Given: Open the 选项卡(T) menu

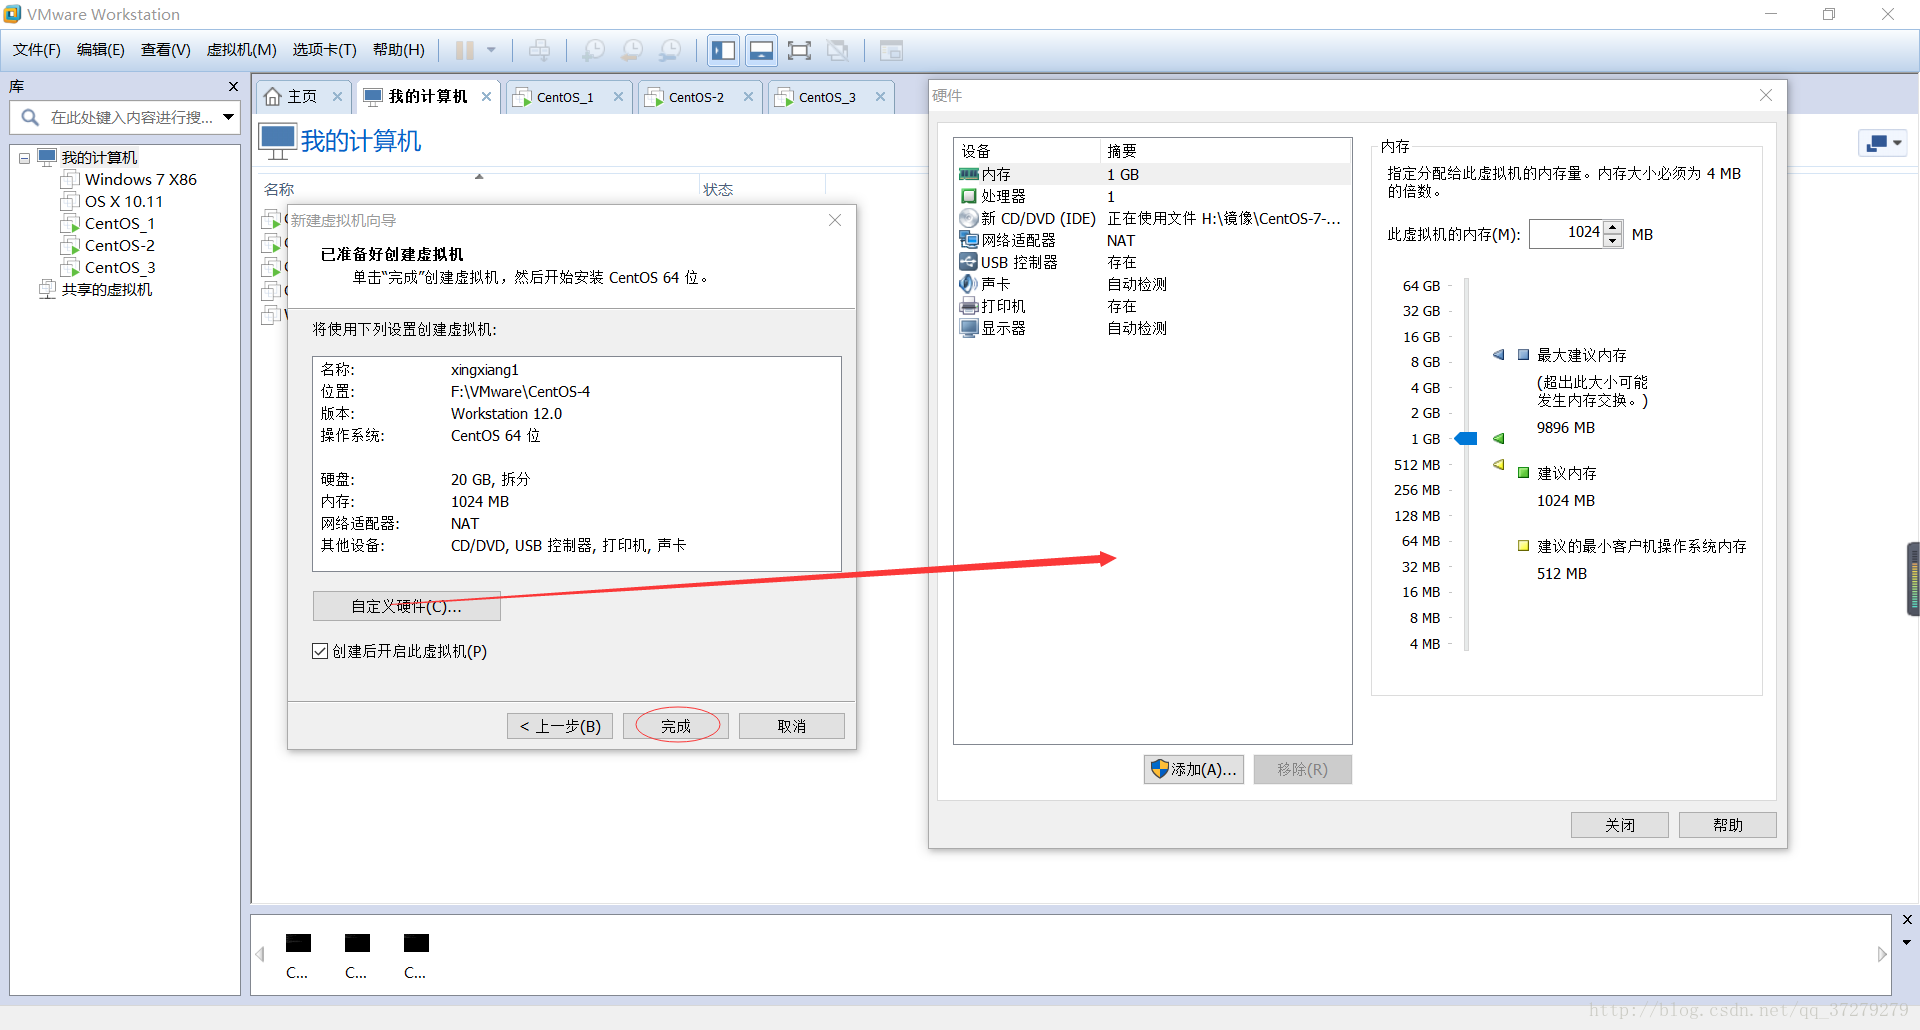Looking at the screenshot, I should 324,50.
